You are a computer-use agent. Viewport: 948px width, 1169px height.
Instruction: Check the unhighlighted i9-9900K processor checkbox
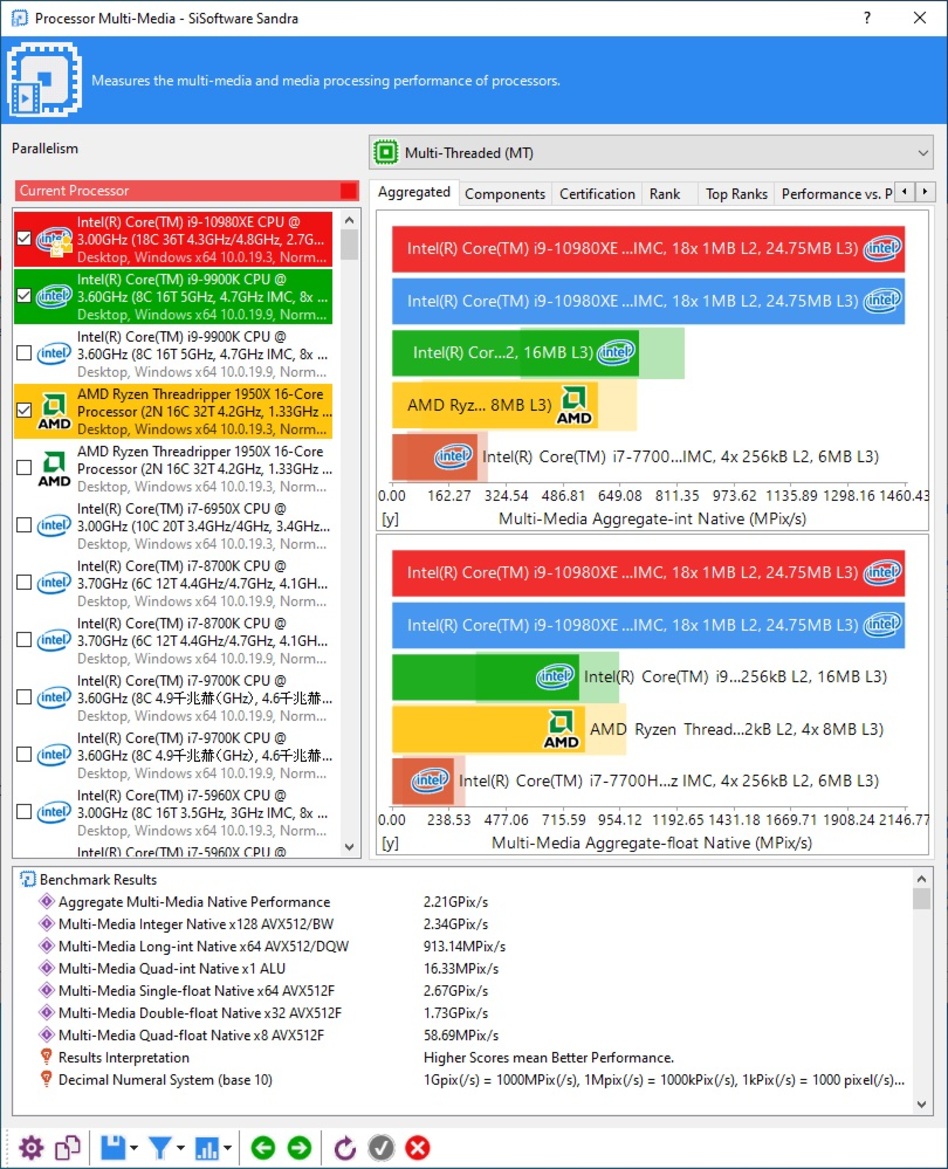pos(24,353)
